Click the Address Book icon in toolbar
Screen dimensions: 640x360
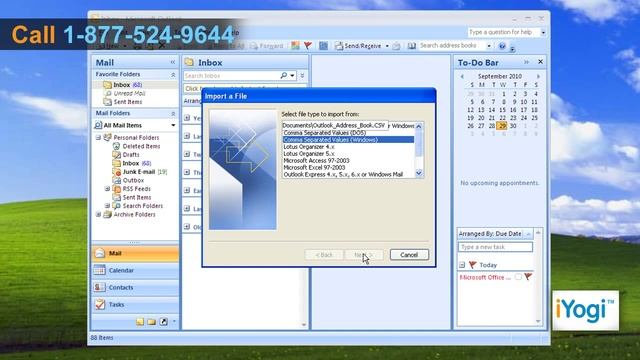[x=411, y=46]
